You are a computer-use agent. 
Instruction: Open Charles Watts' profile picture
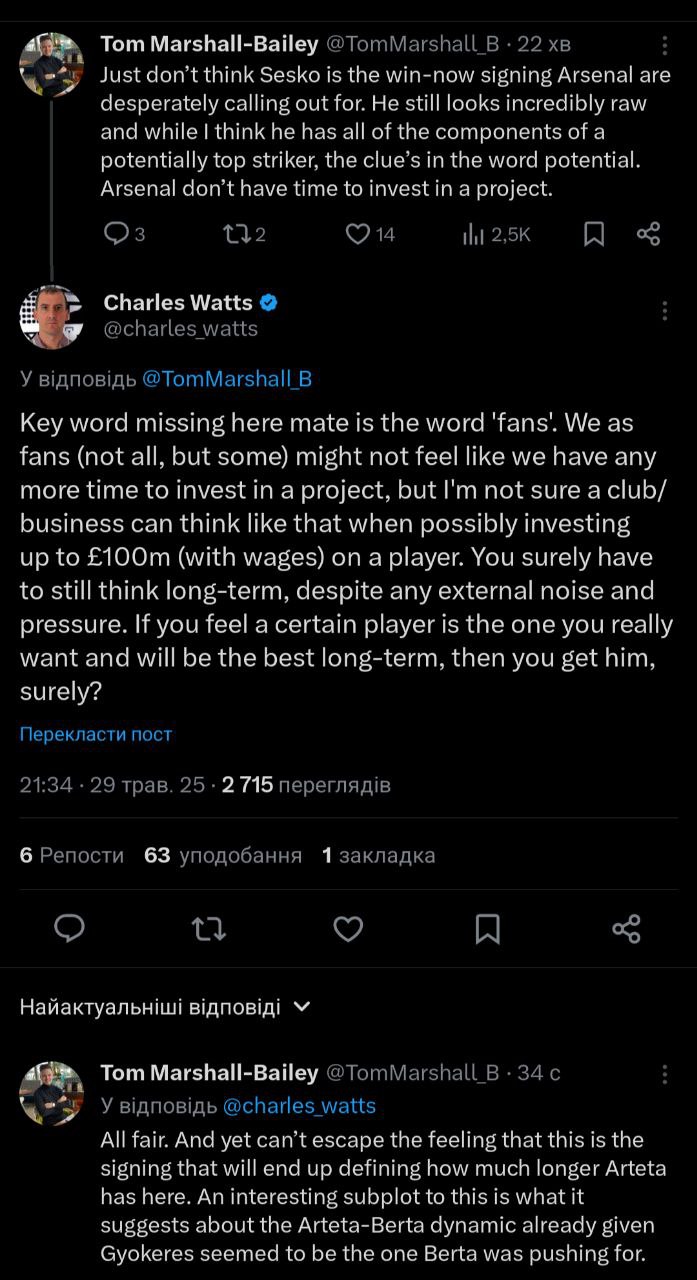51,316
